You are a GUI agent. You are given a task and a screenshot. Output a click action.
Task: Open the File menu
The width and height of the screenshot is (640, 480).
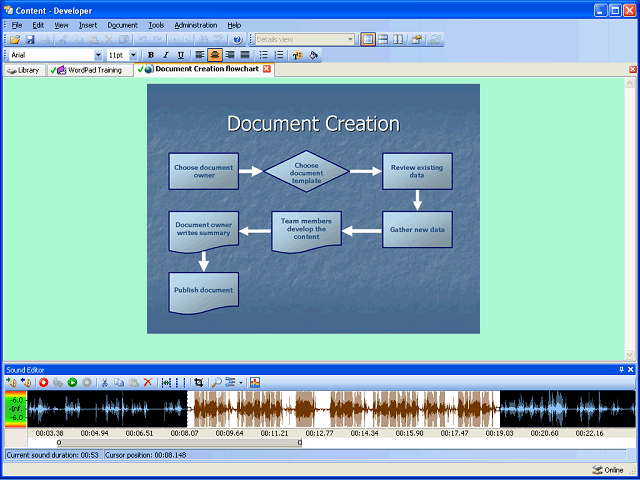[17, 25]
